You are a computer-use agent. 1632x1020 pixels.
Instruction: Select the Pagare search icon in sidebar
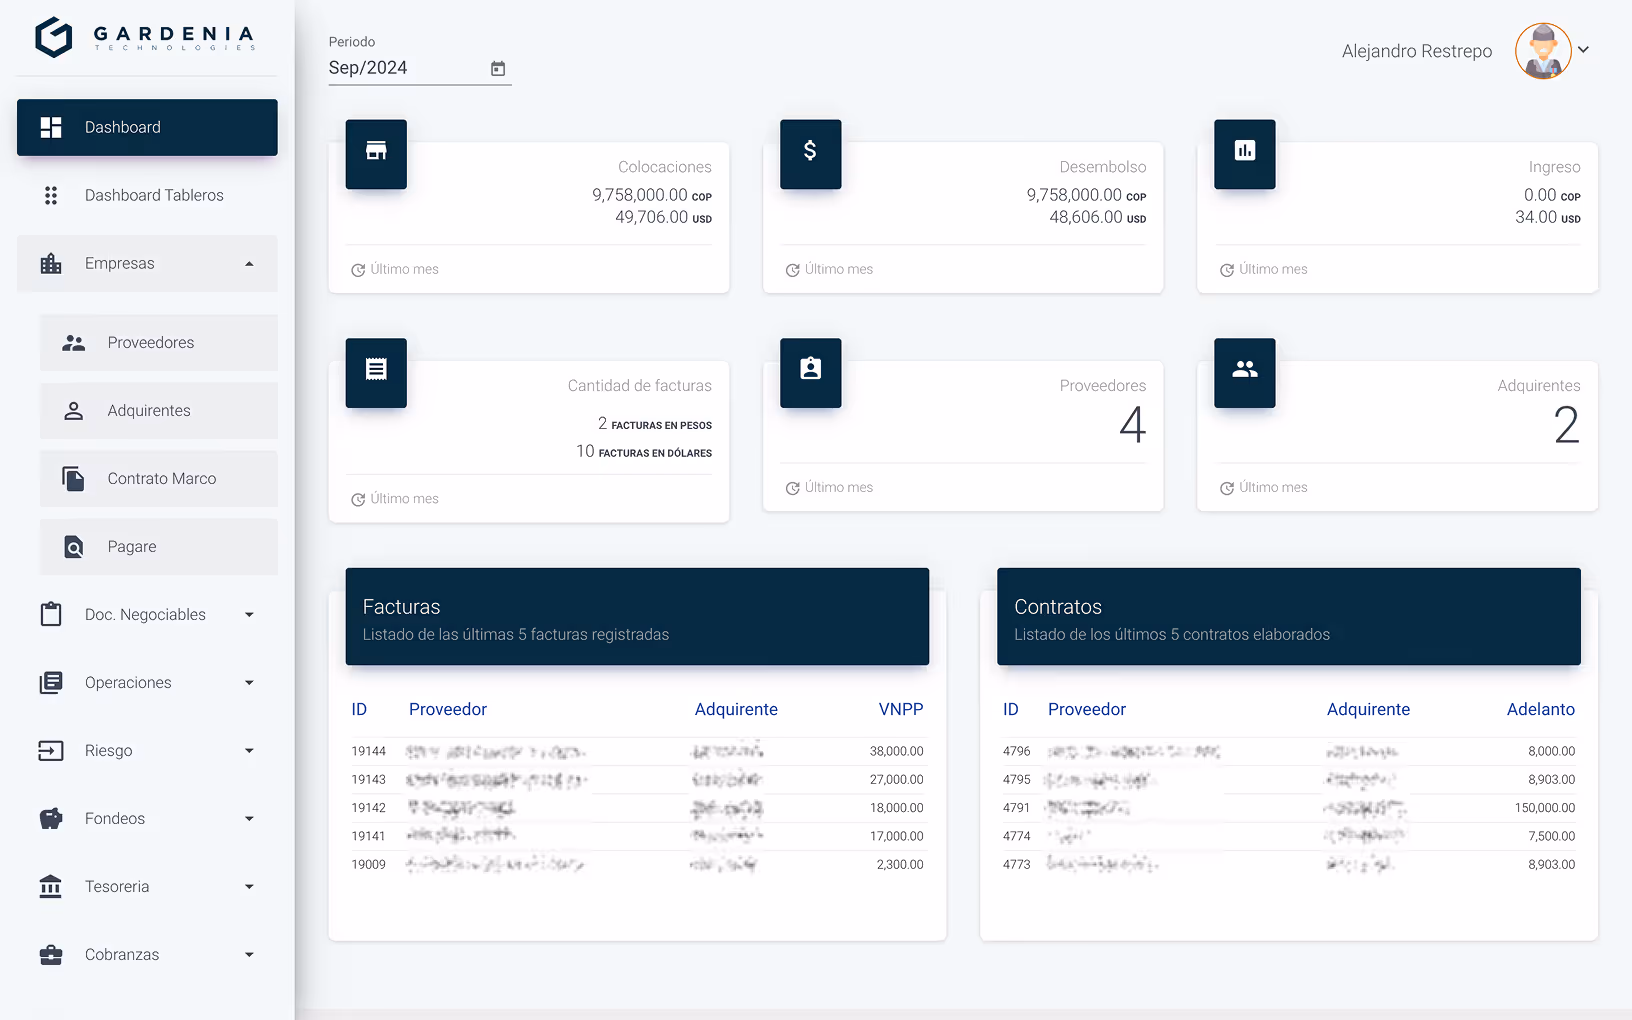click(72, 547)
